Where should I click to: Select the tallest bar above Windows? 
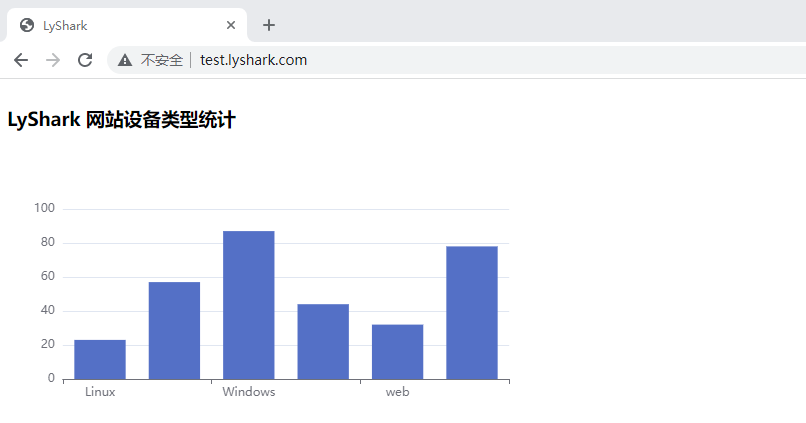point(248,305)
